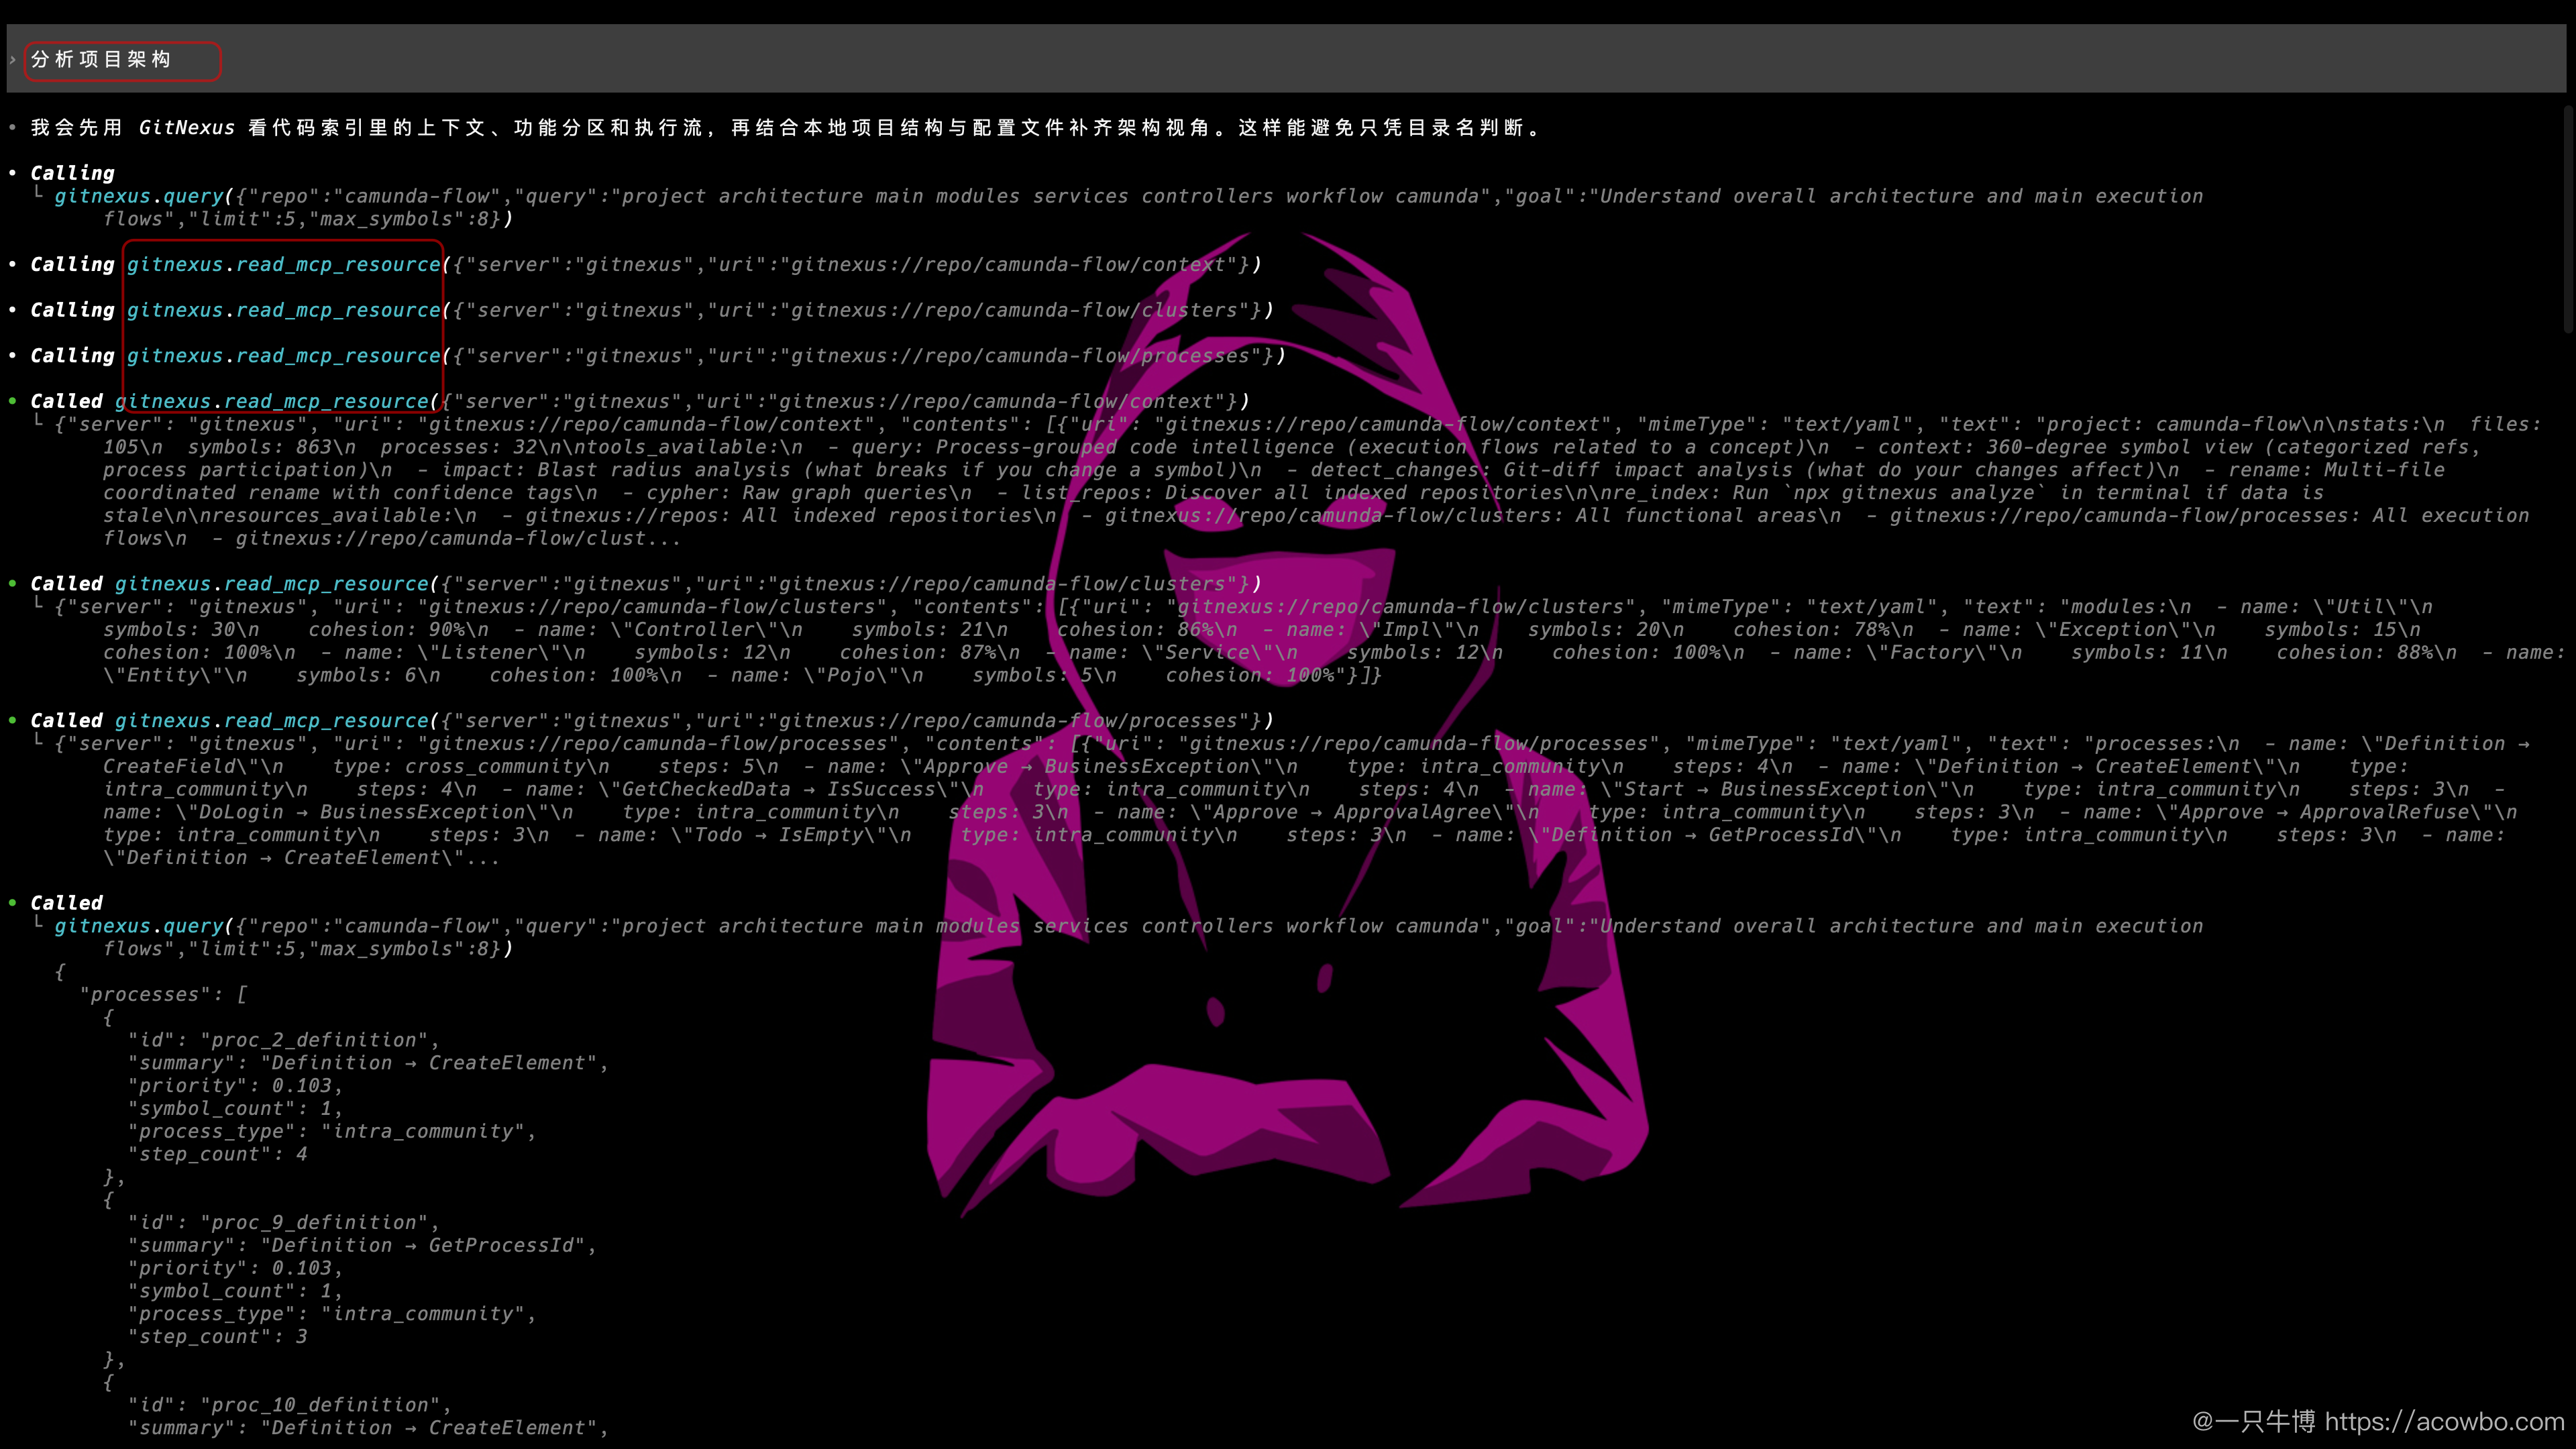
Task: Click the first "Calling" label above gitnexus.query
Action: 72,173
